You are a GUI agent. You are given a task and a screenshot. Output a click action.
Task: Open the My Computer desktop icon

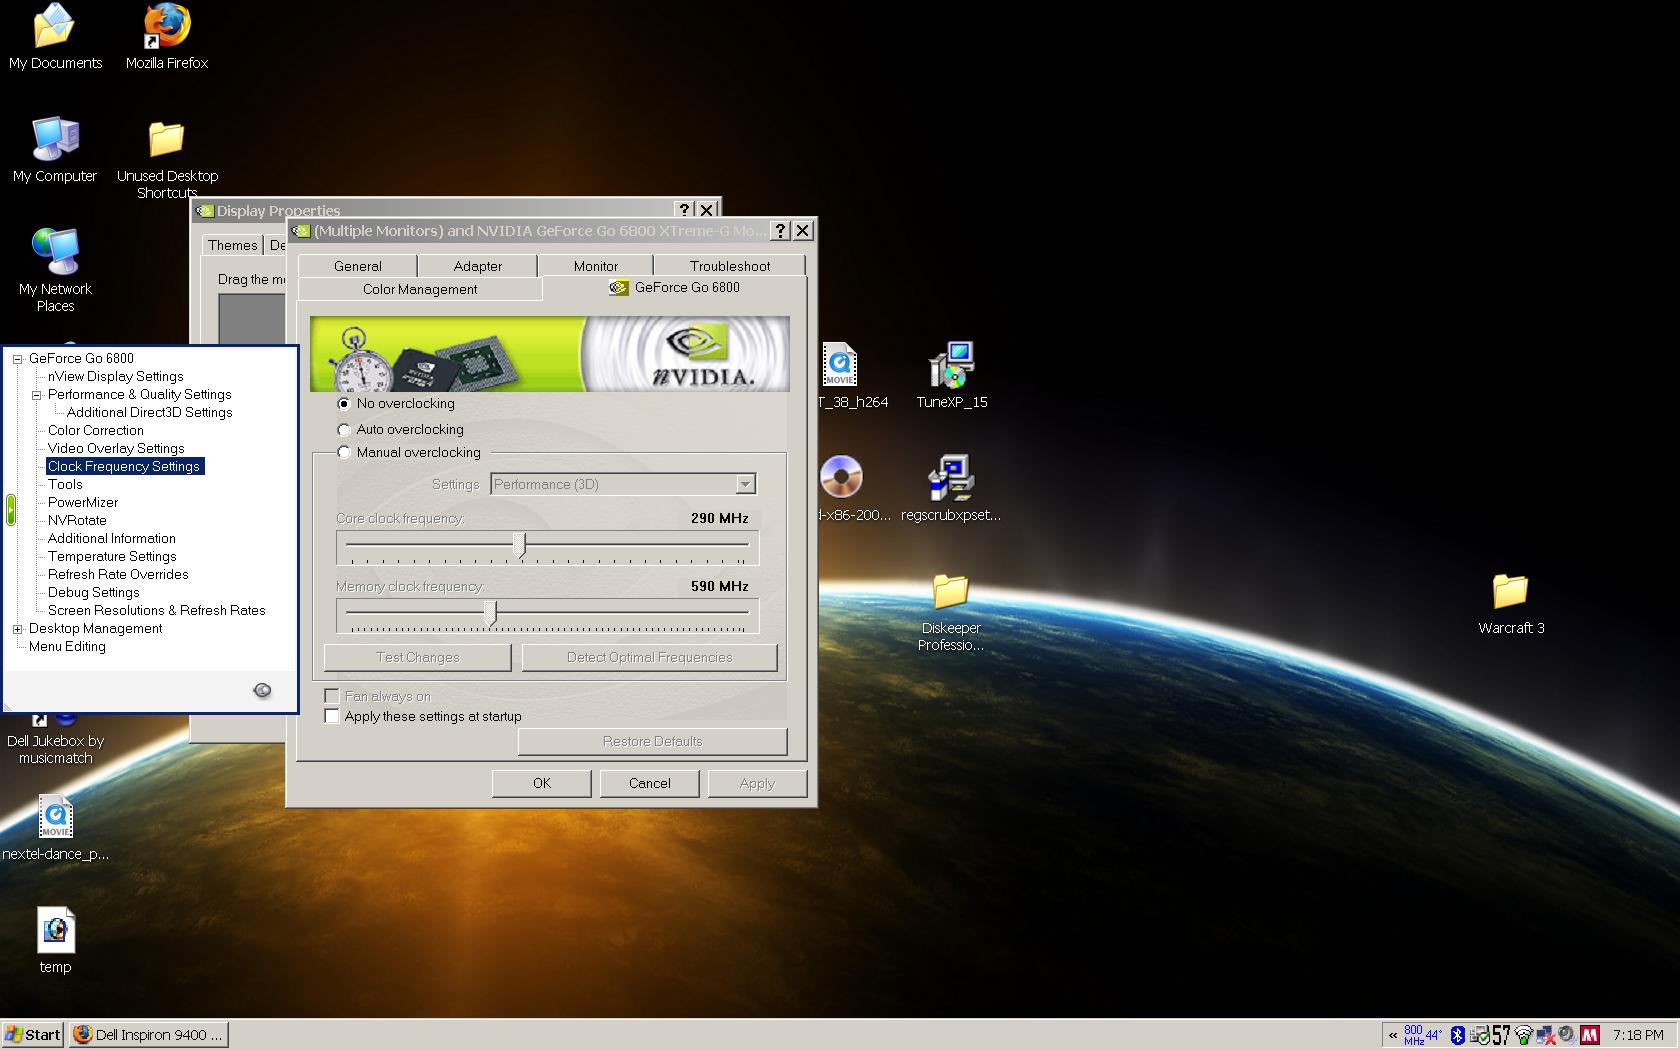[55, 150]
